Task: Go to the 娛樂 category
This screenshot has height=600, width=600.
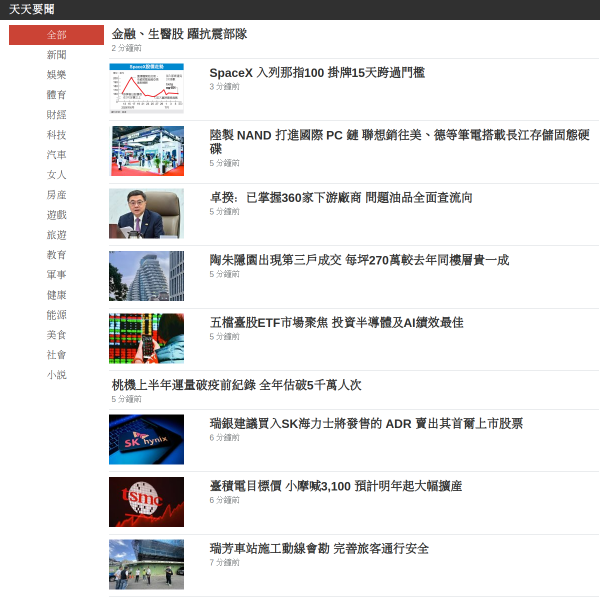Action: click(56, 75)
